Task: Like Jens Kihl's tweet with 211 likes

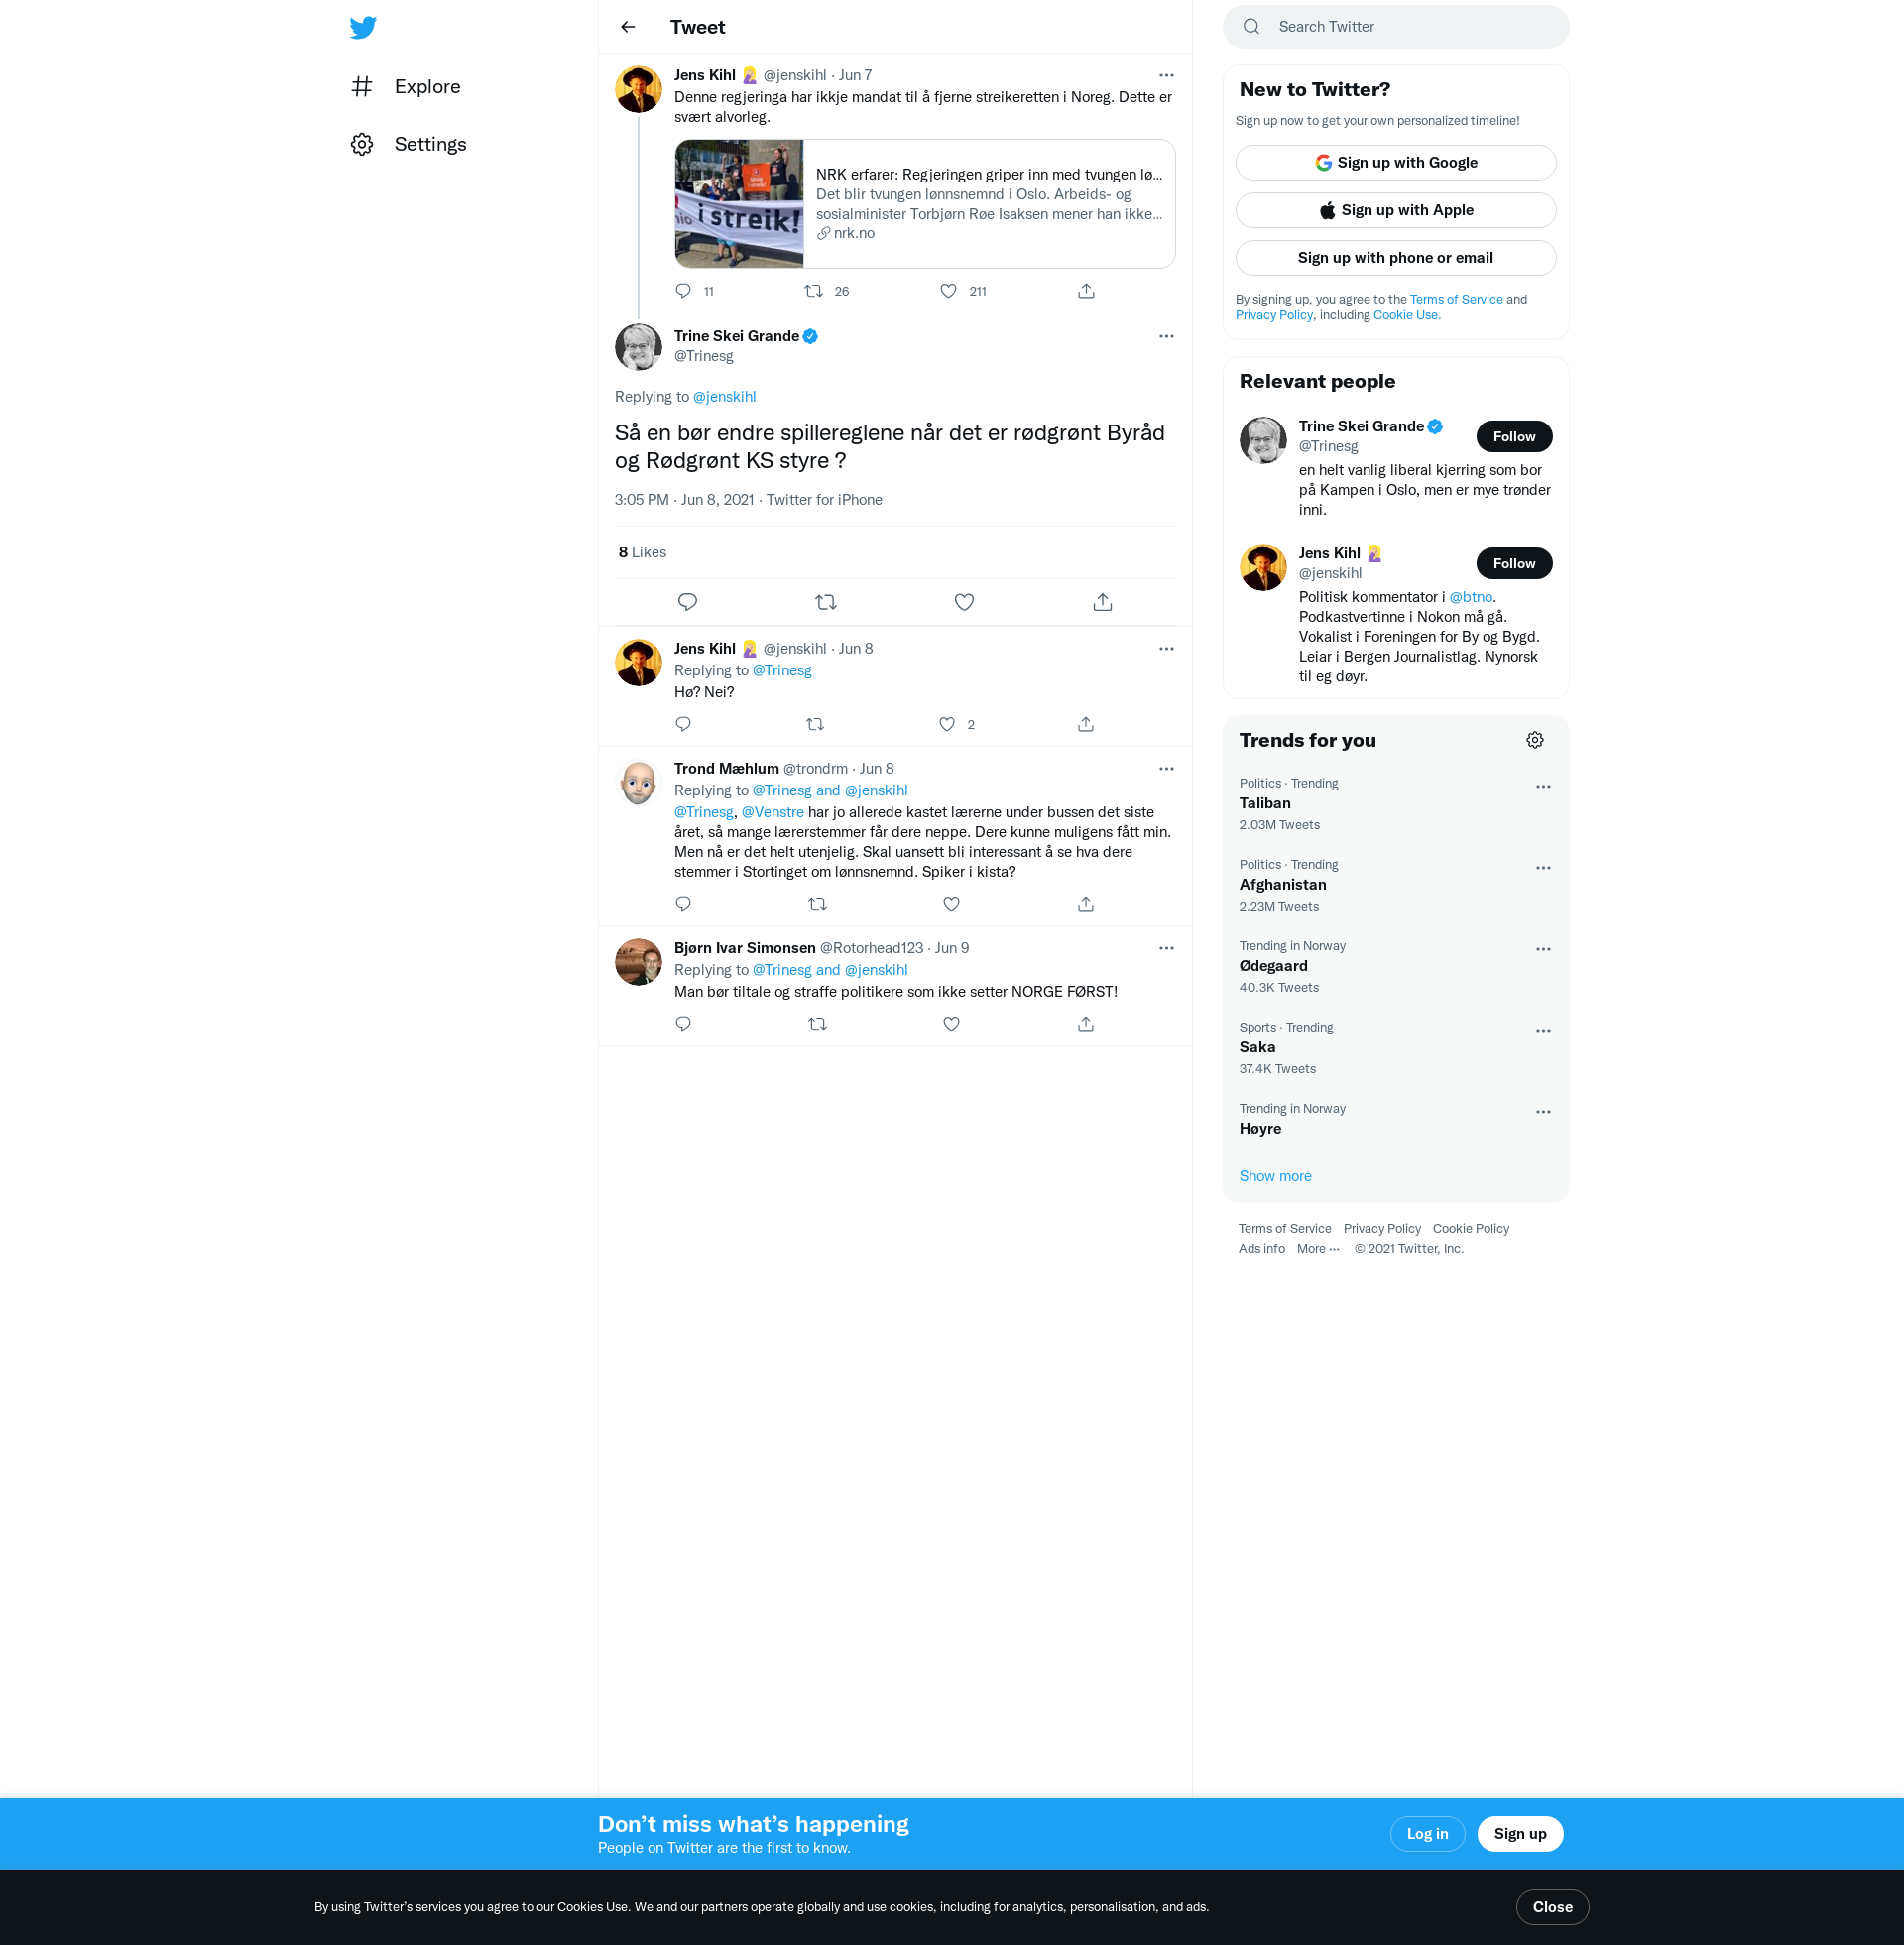Action: [948, 291]
